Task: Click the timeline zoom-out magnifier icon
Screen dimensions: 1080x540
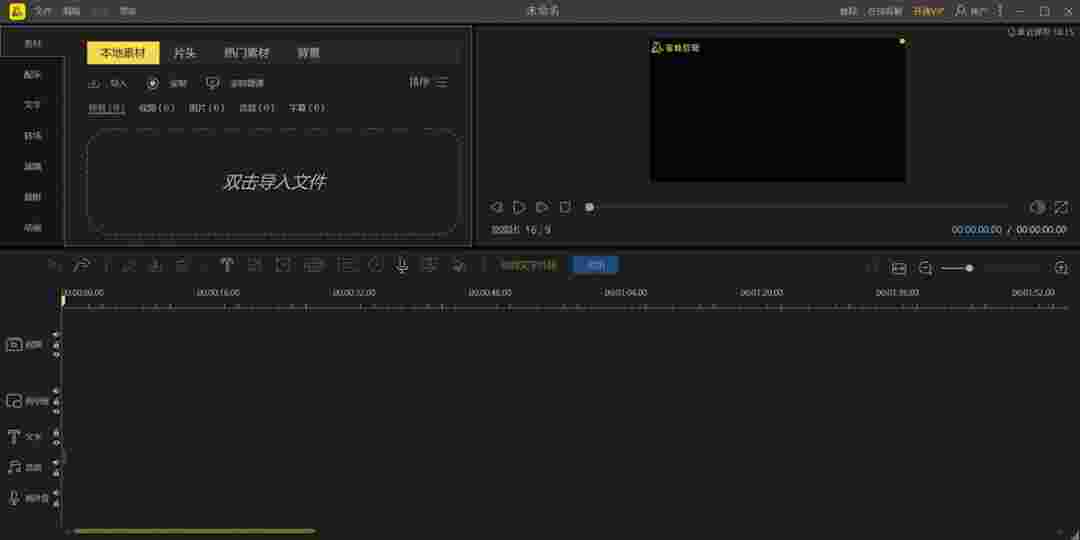Action: click(x=926, y=268)
